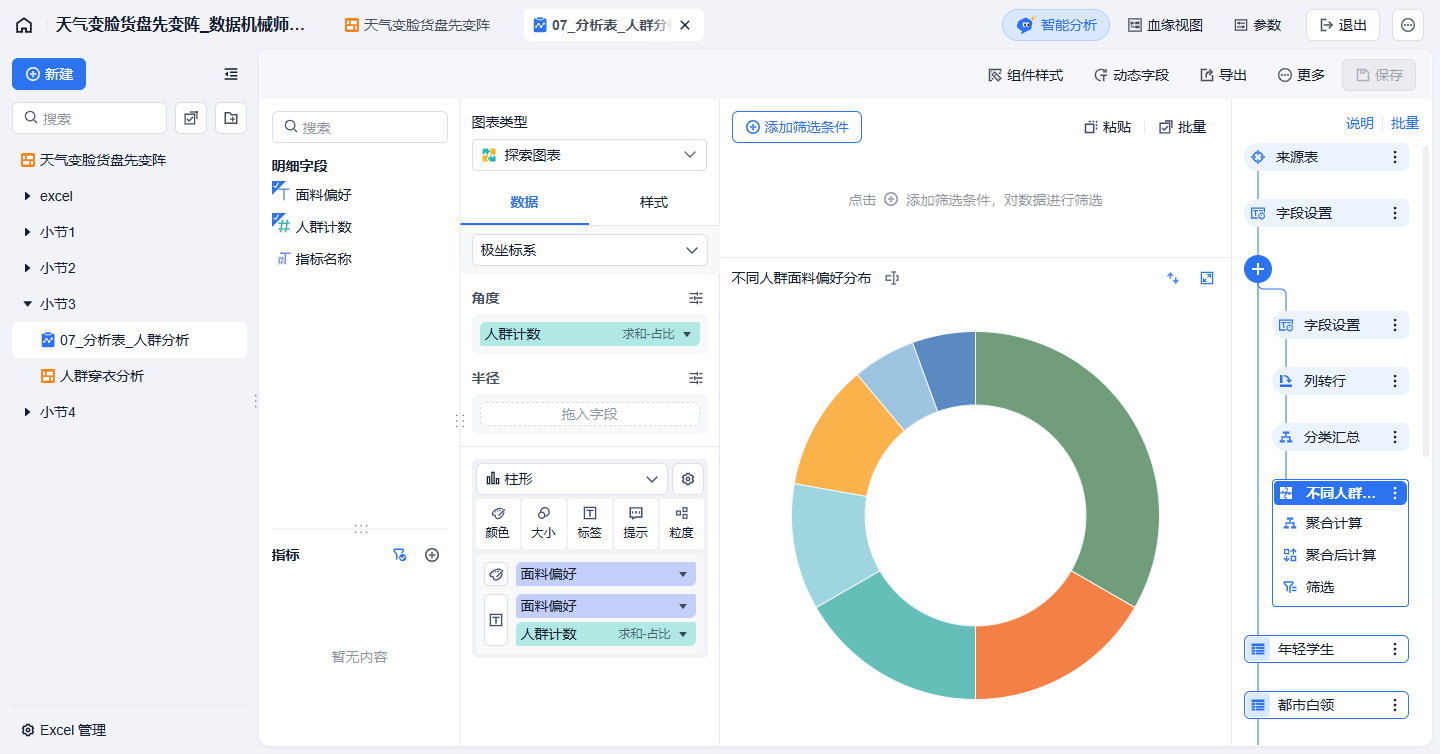Click the sparkle icon above the chart
The width and height of the screenshot is (1440, 754).
coord(1173,278)
